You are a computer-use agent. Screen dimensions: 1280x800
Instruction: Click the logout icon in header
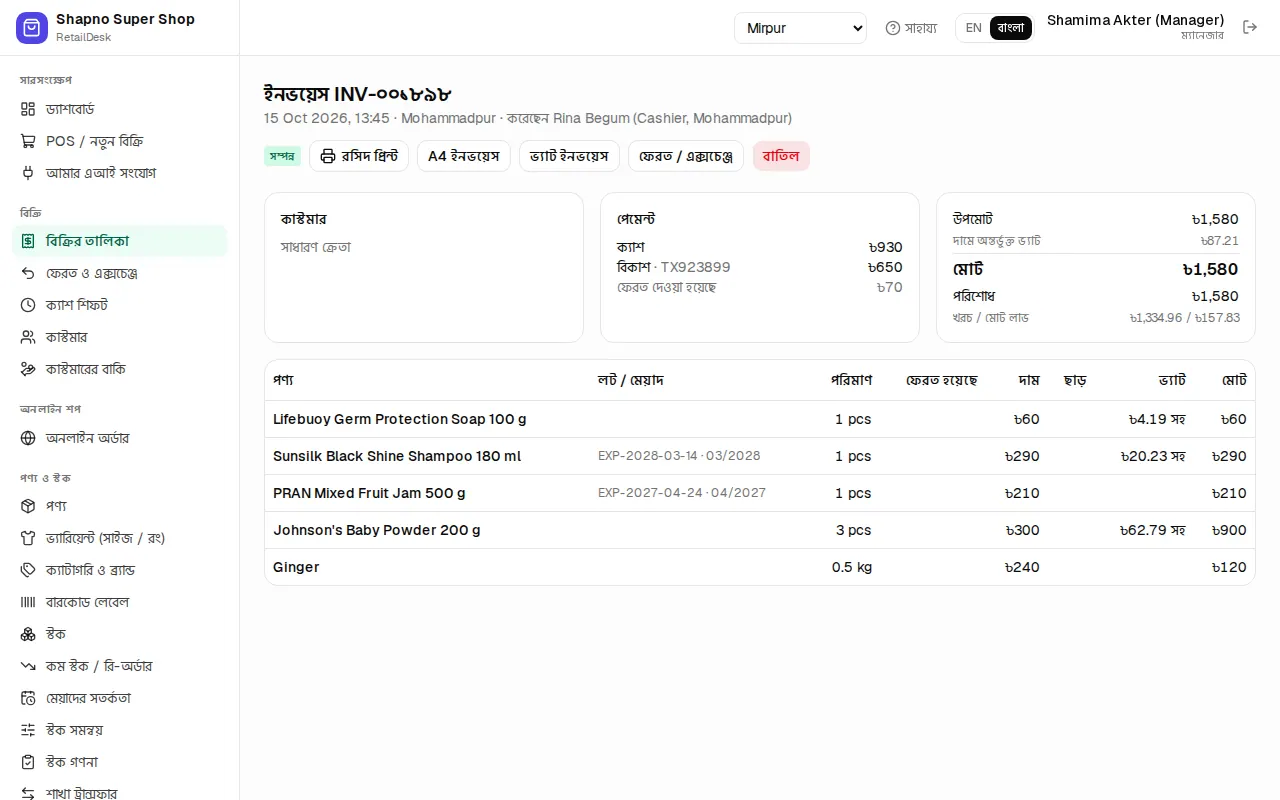point(1250,27)
